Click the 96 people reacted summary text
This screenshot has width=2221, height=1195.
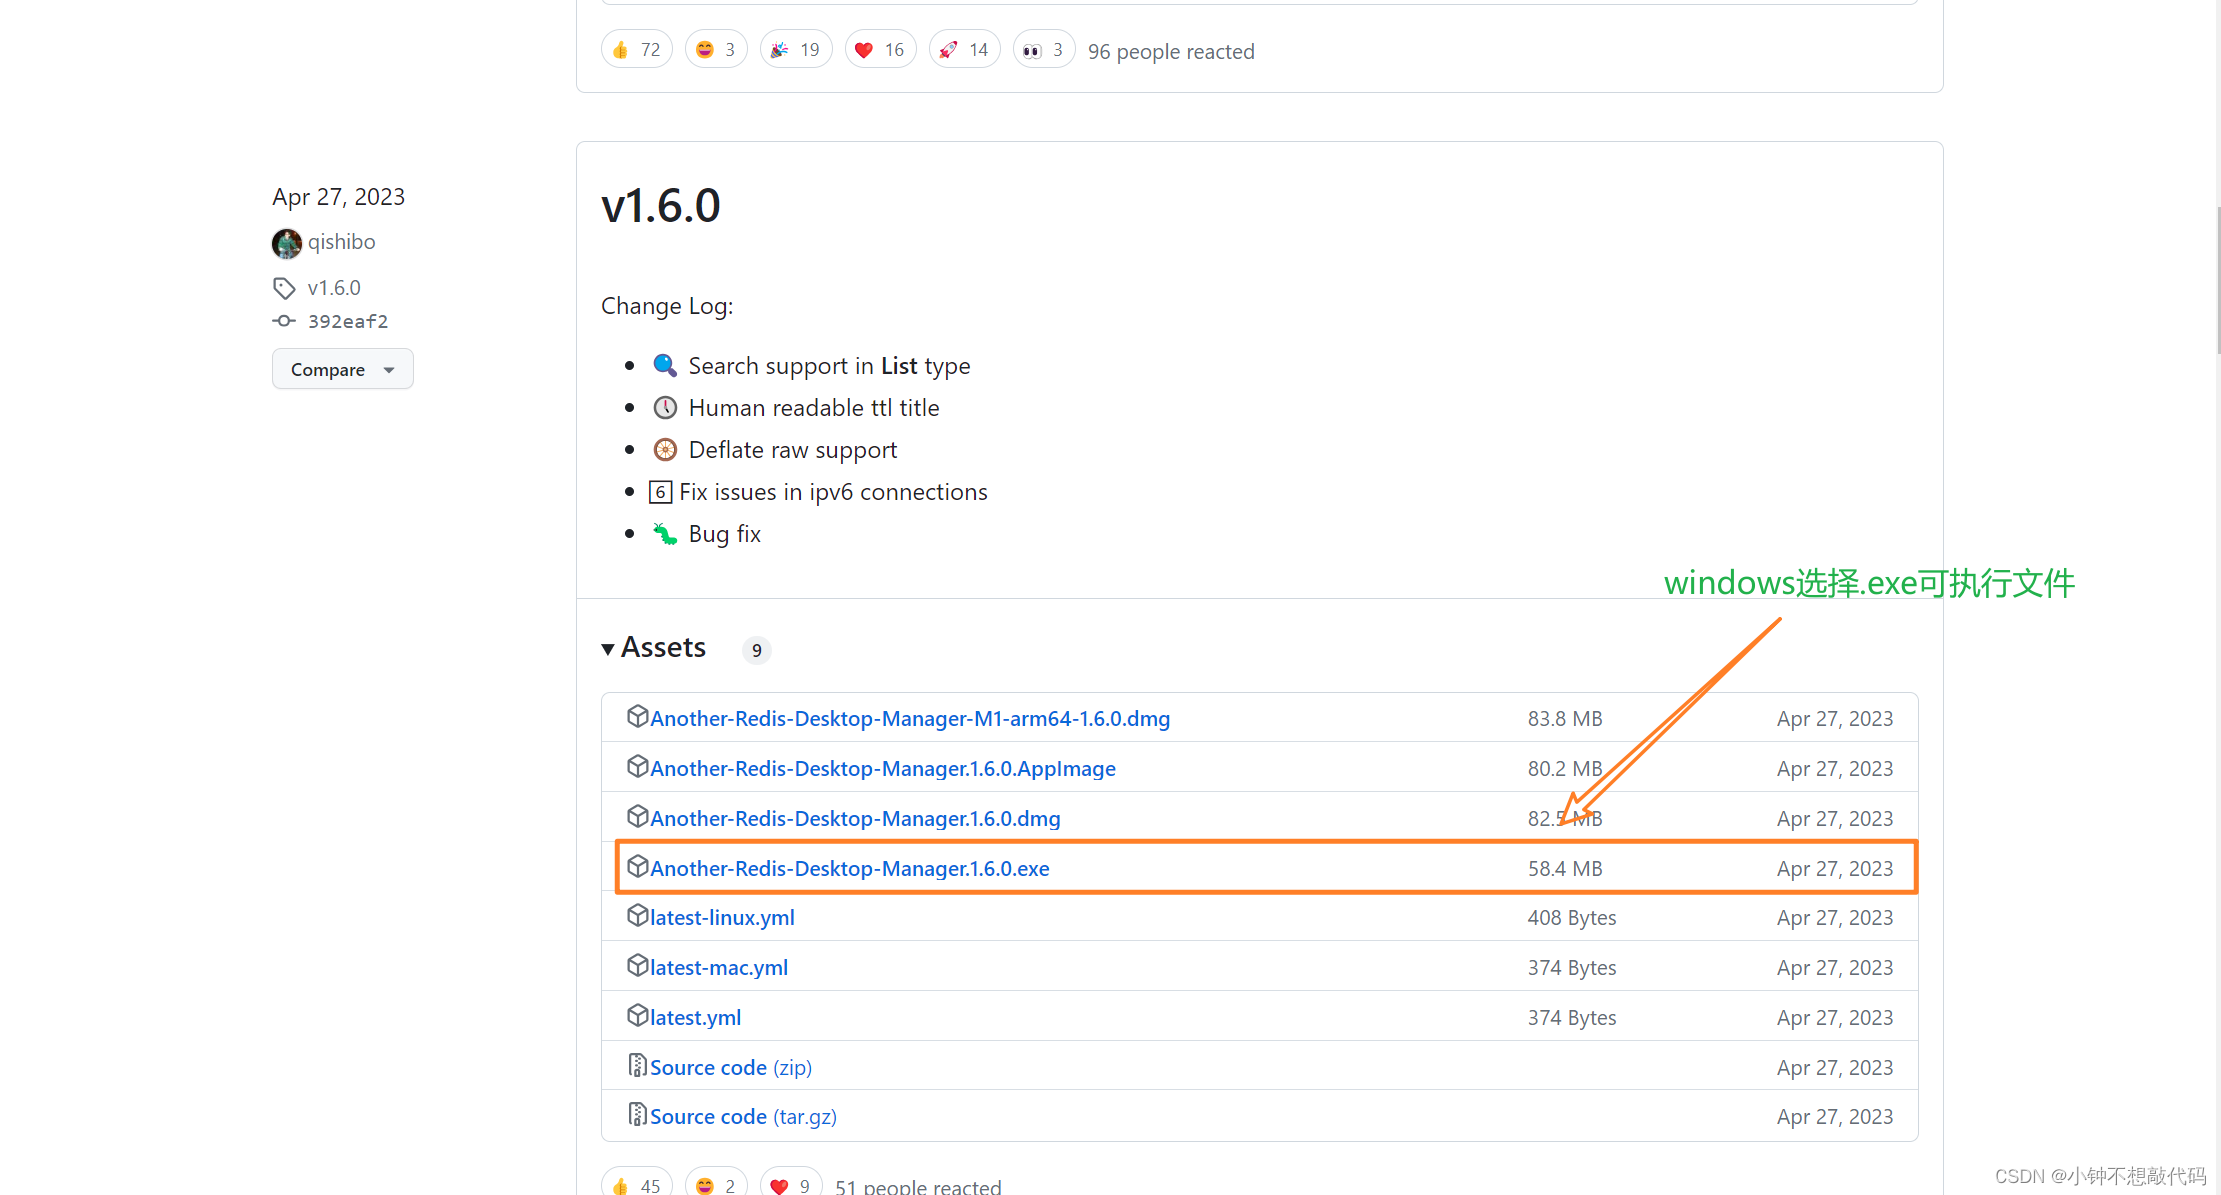coord(1171,52)
